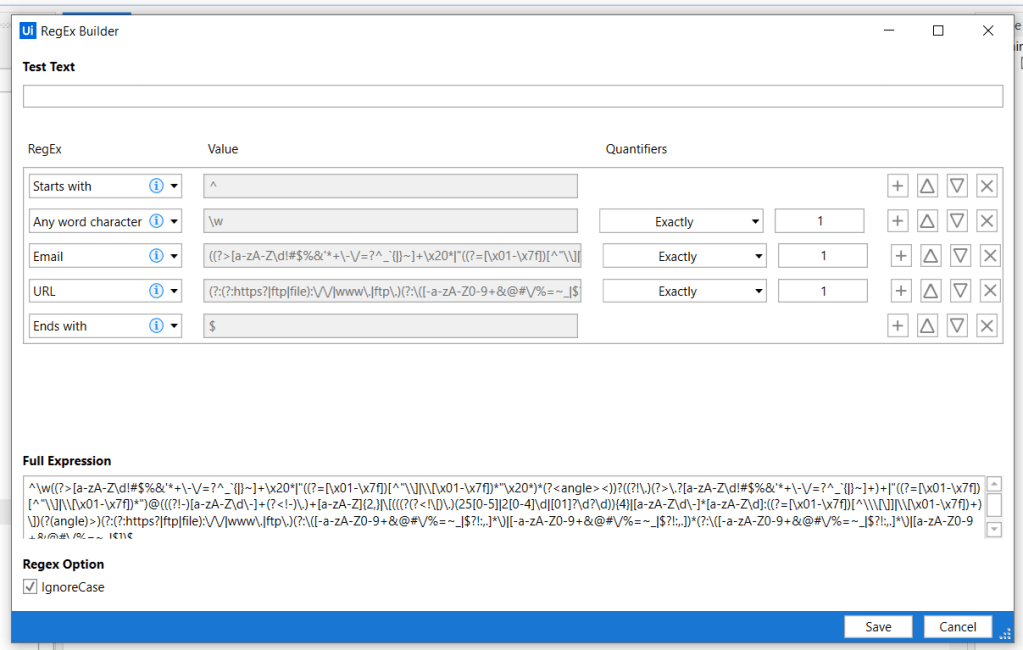Open the Any word character RegEx dropdown
Screen dimensions: 1023x650
[x=174, y=222]
